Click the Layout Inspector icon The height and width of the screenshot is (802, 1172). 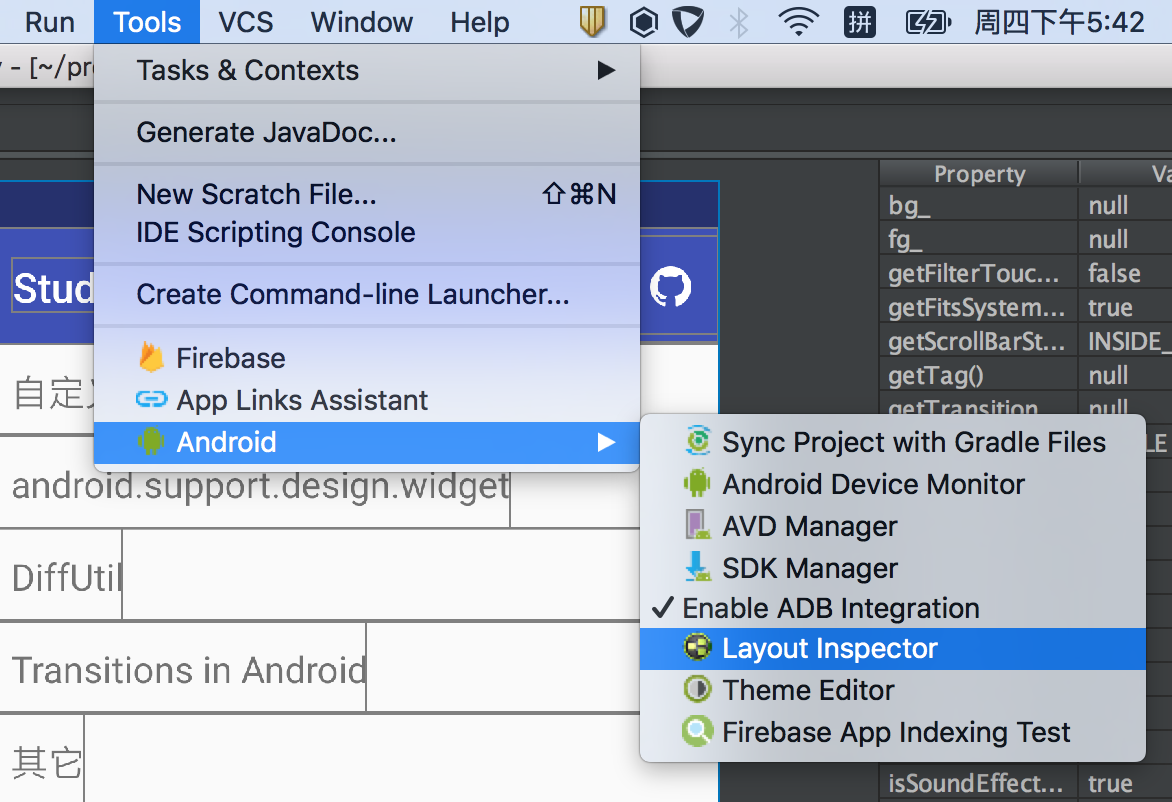(x=698, y=648)
